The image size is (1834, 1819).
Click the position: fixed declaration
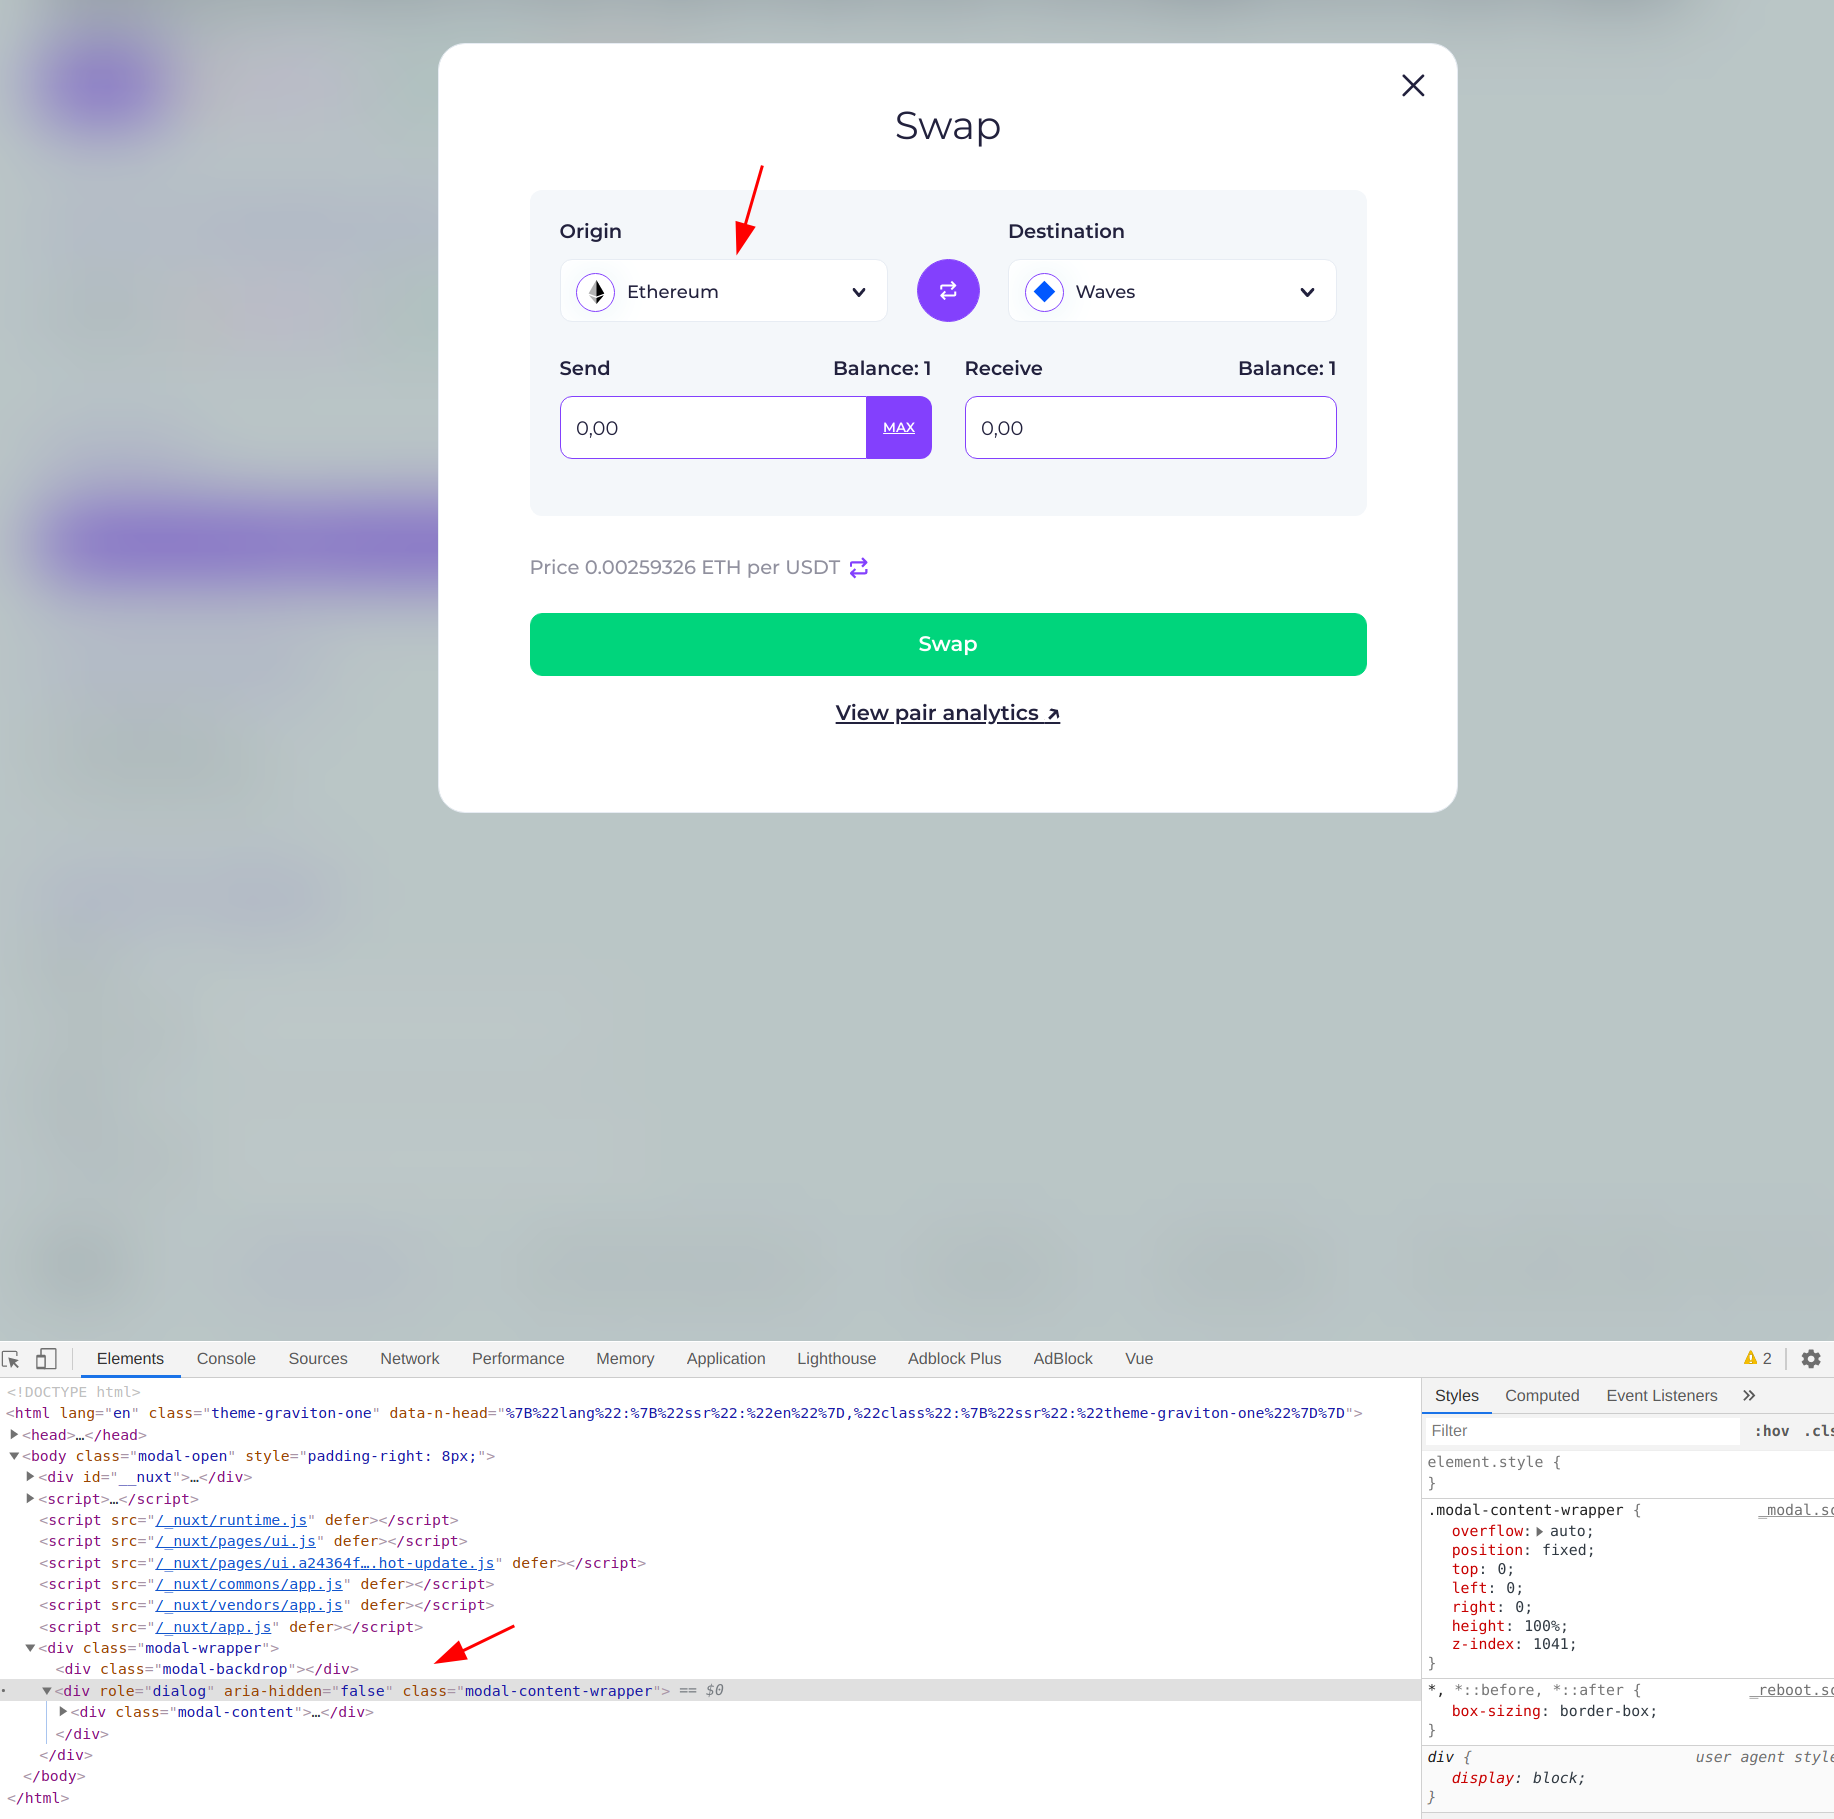1523,1551
